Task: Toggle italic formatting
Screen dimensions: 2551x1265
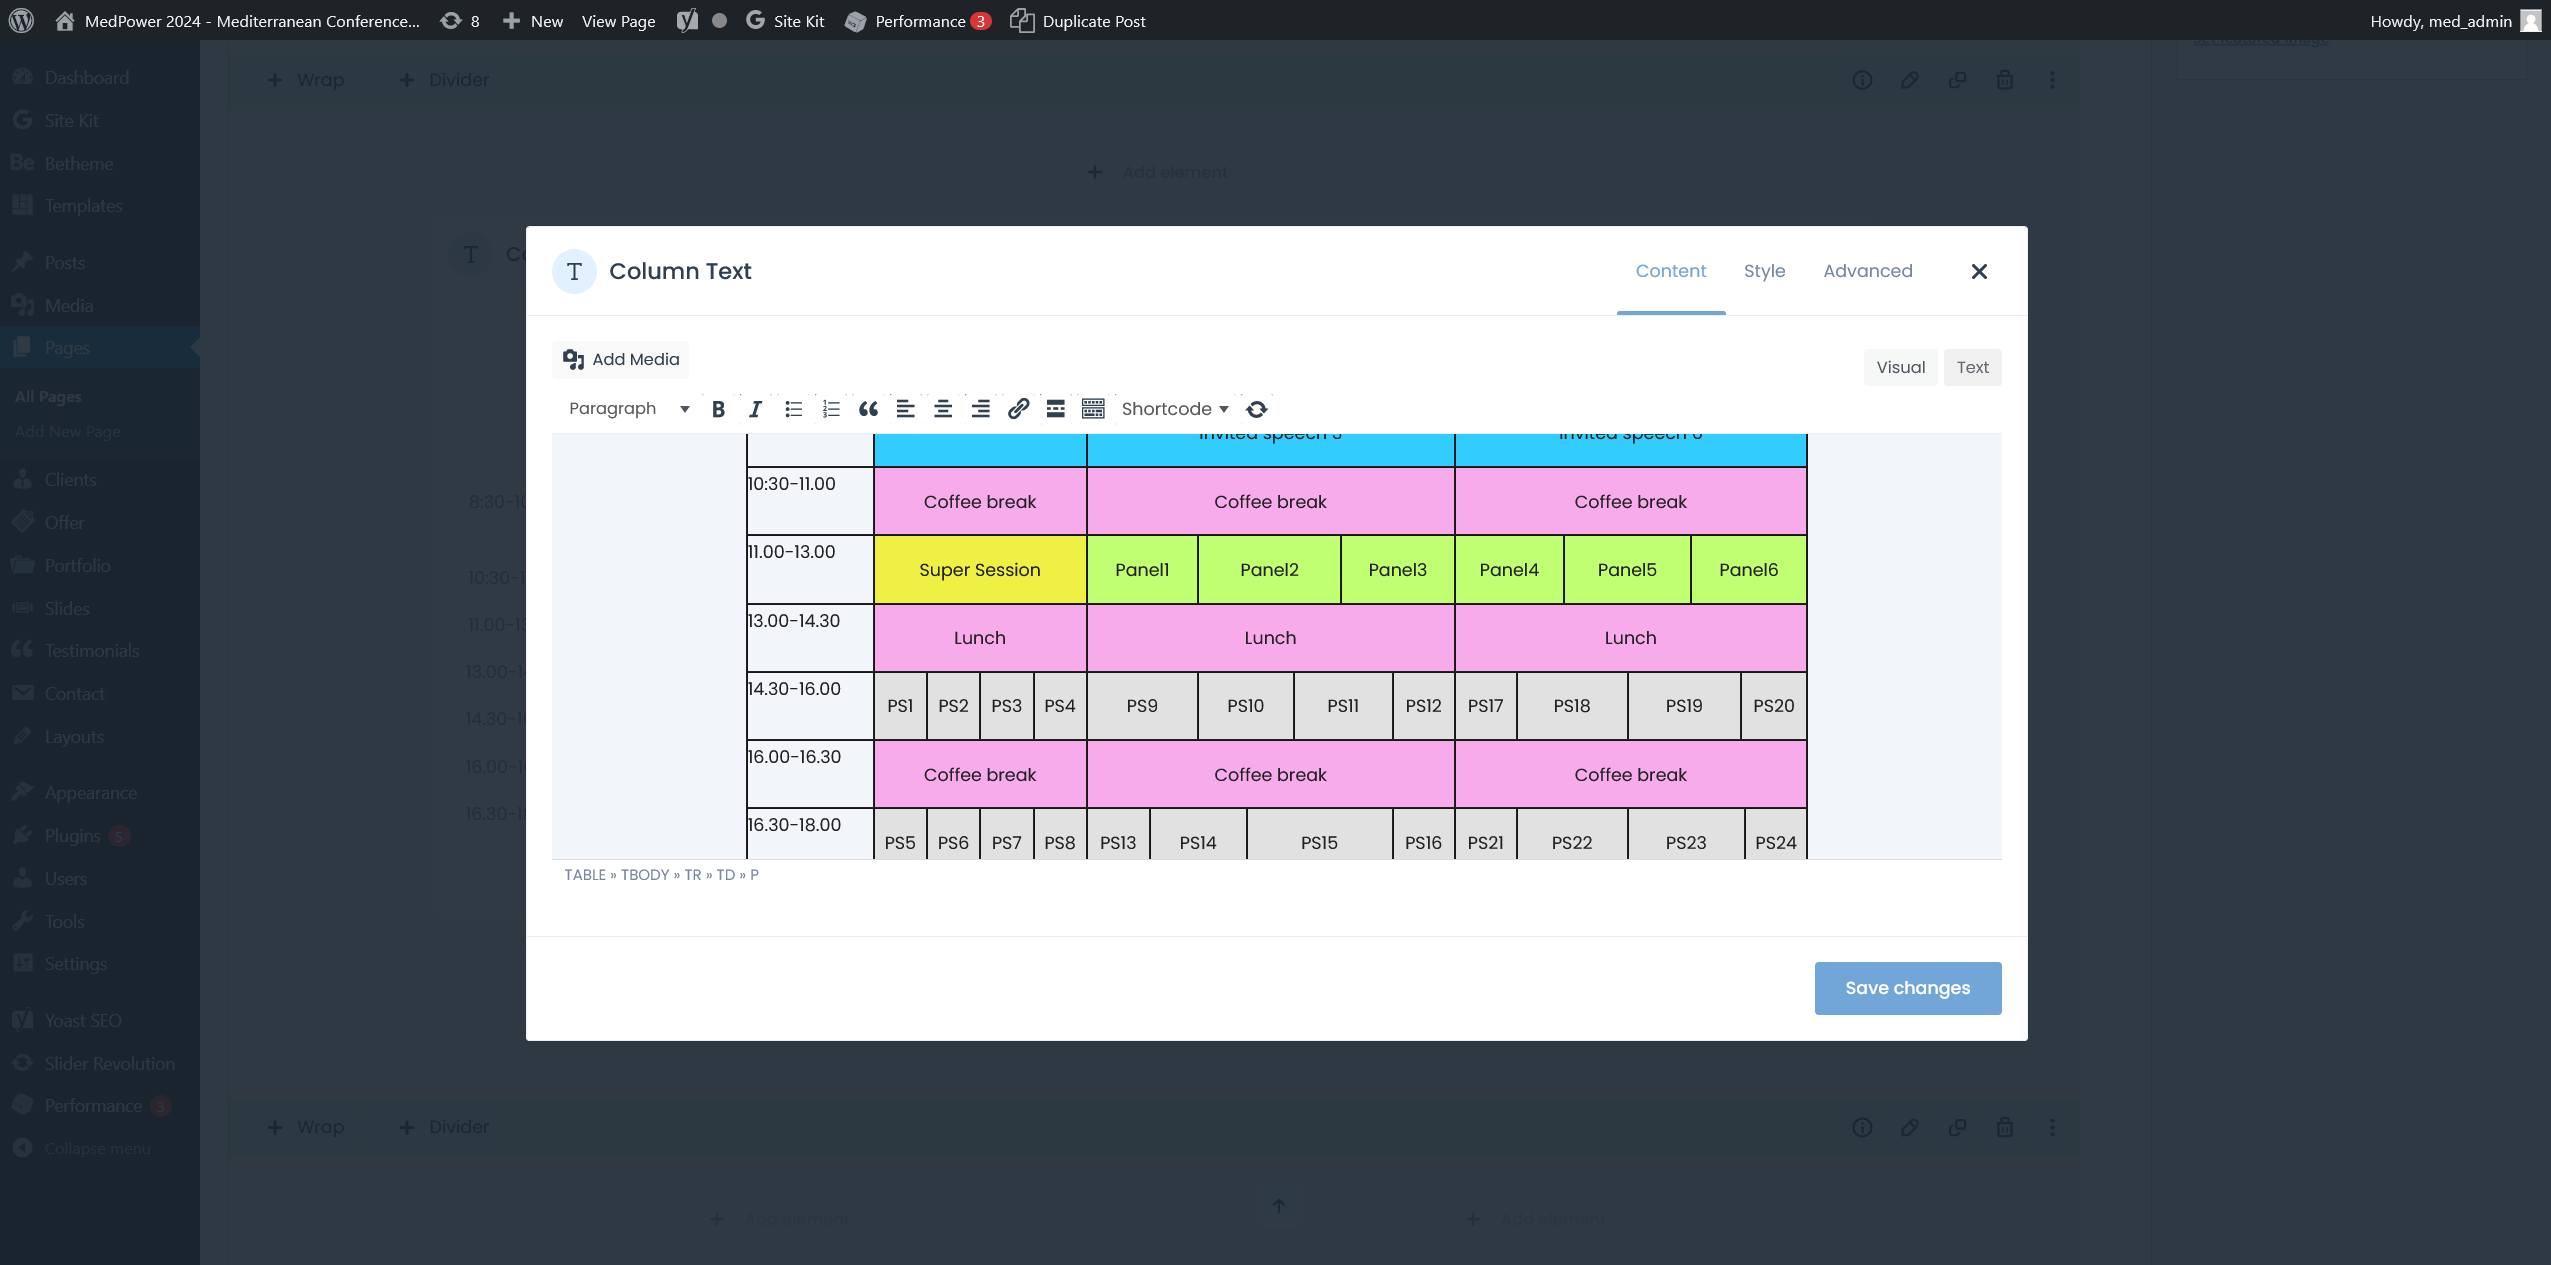Action: click(755, 409)
